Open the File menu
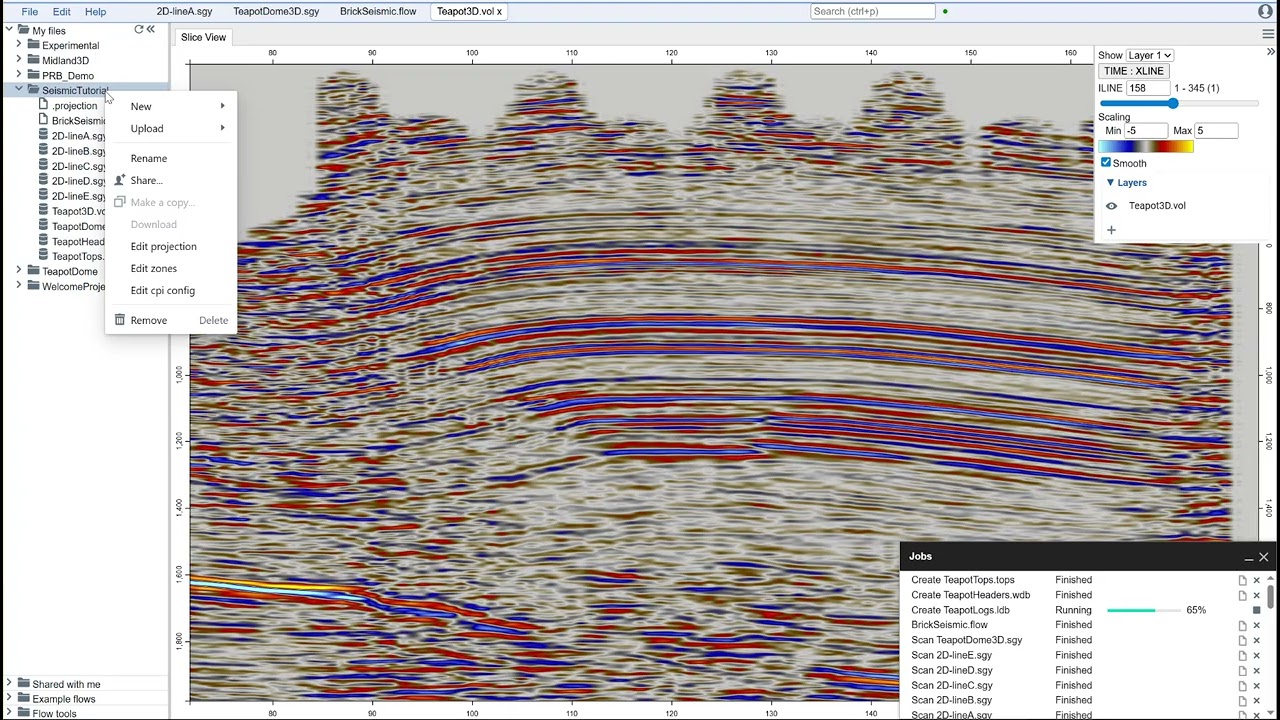1280x720 pixels. coord(30,12)
